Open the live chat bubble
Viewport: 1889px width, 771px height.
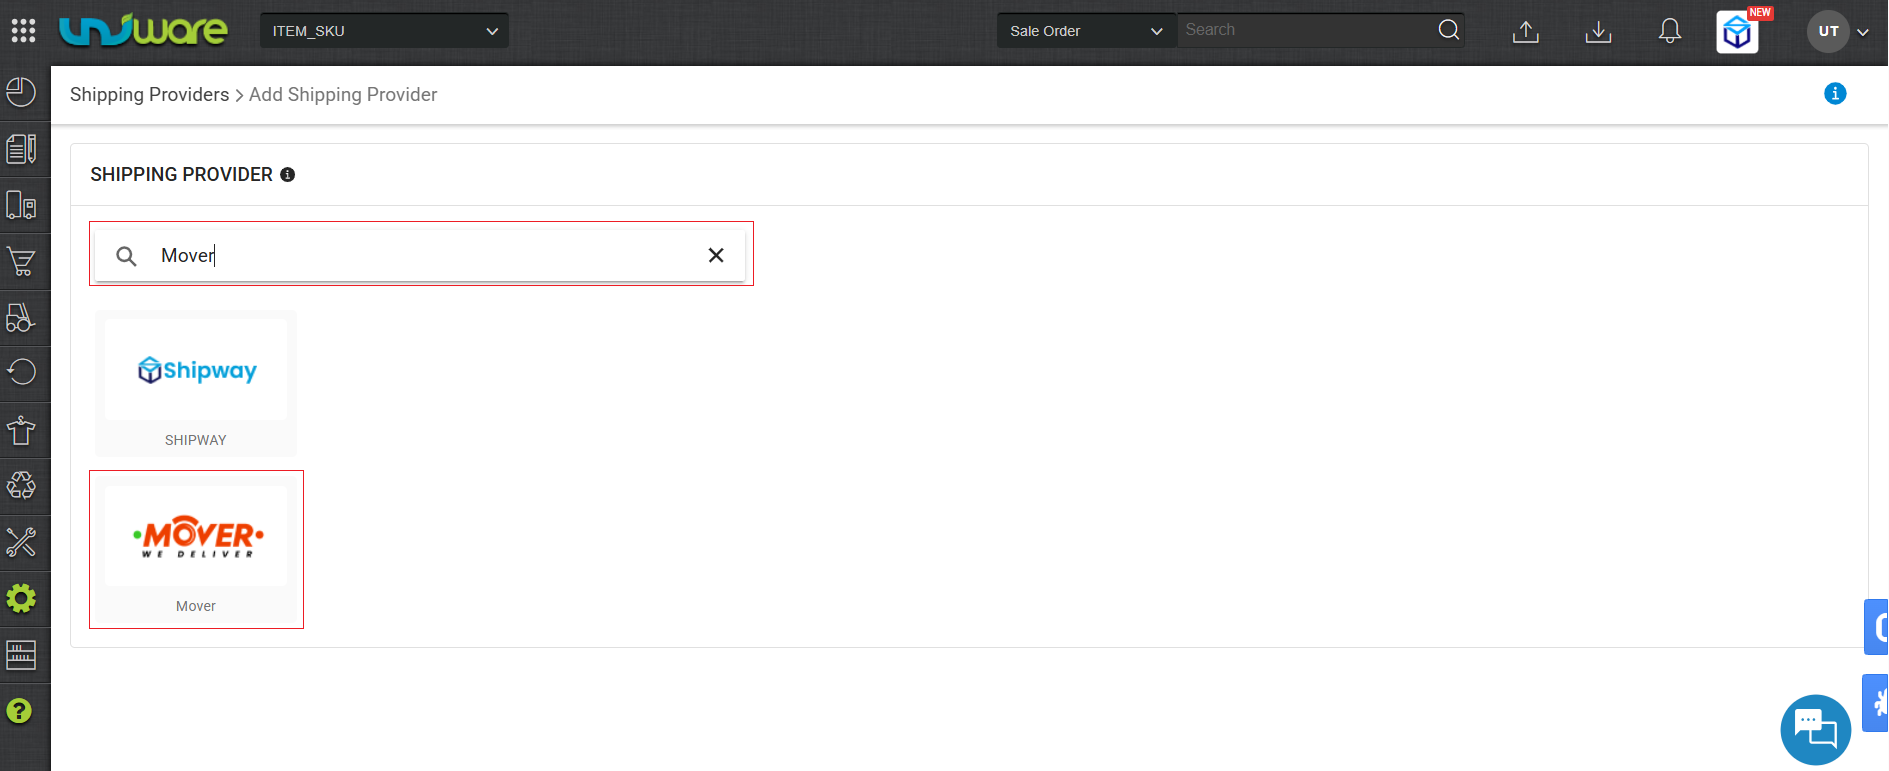point(1816,730)
